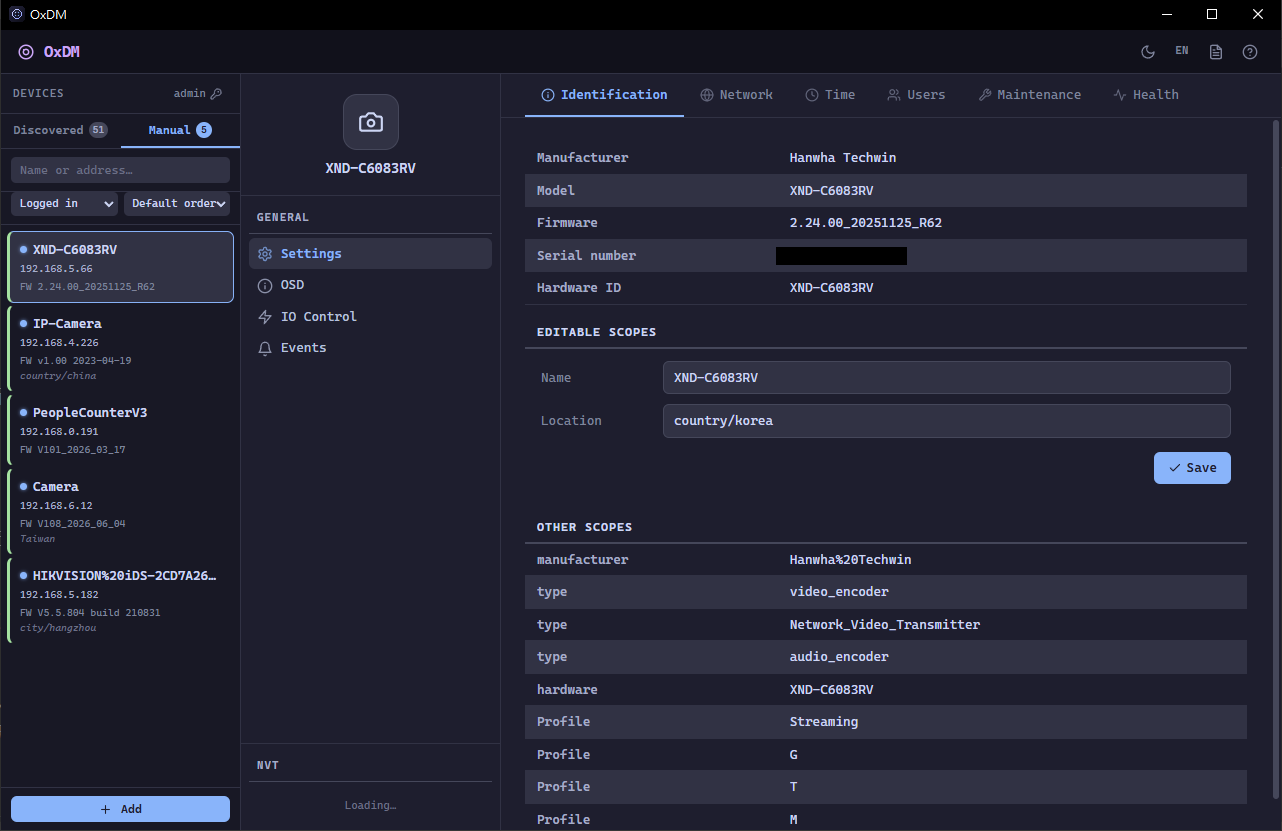The width and height of the screenshot is (1282, 831).
Task: Click the city/hangzhou location text
Action: pyautogui.click(x=58, y=628)
